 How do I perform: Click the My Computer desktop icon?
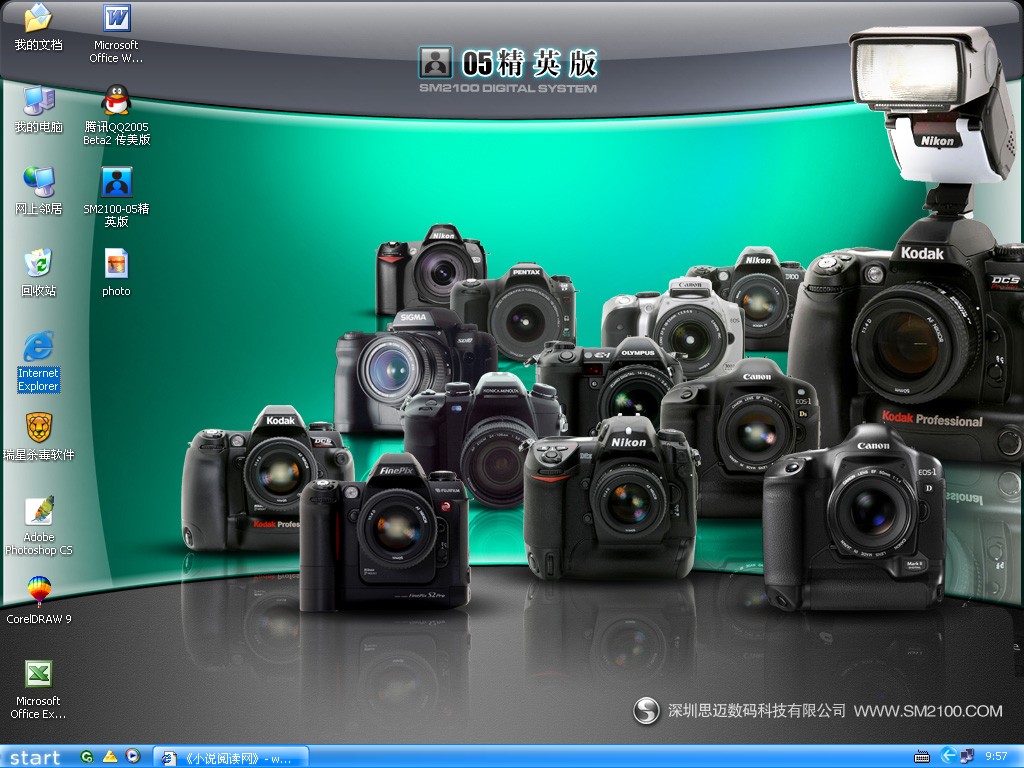(38, 101)
